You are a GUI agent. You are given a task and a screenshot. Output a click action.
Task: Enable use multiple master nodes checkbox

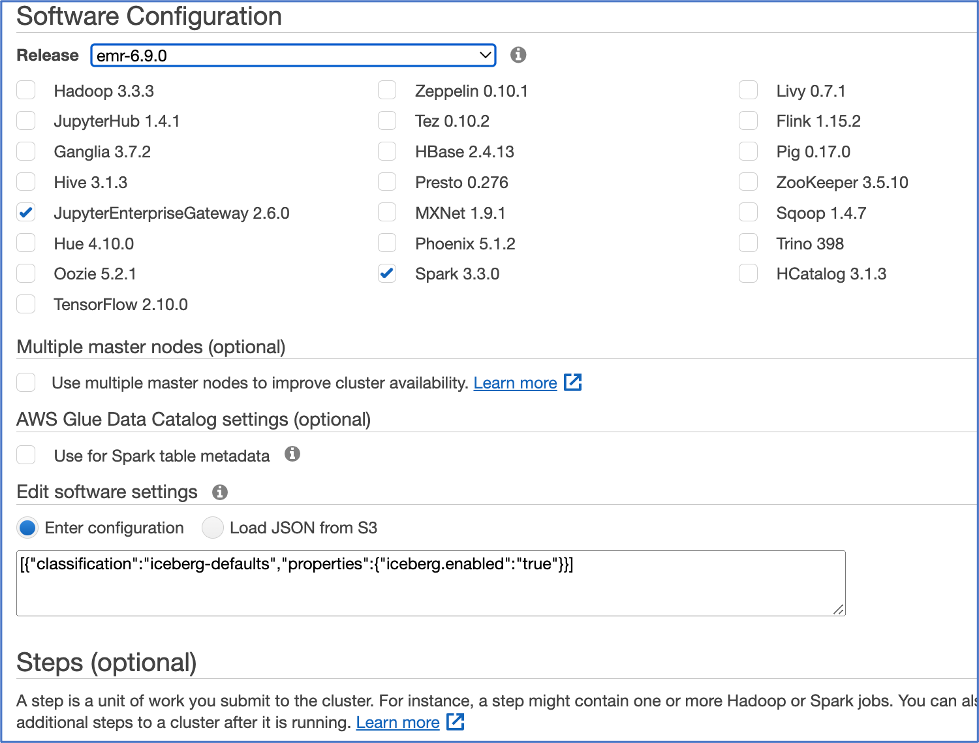click(26, 382)
